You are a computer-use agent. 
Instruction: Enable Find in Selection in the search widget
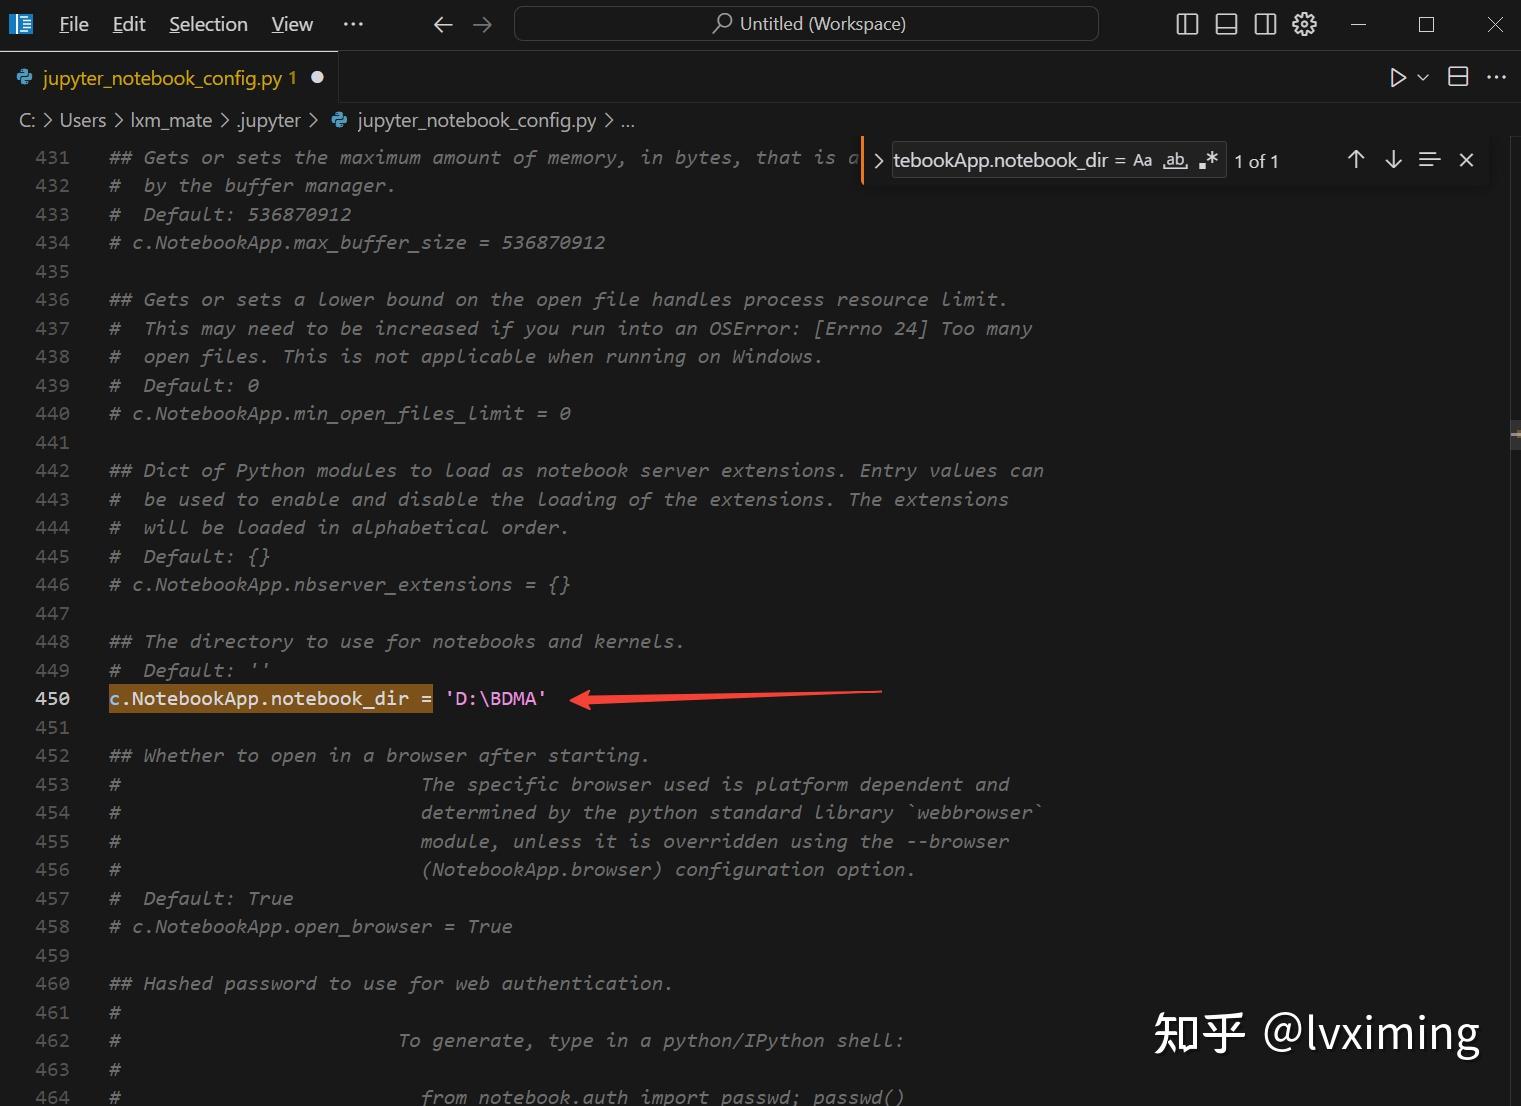1429,159
